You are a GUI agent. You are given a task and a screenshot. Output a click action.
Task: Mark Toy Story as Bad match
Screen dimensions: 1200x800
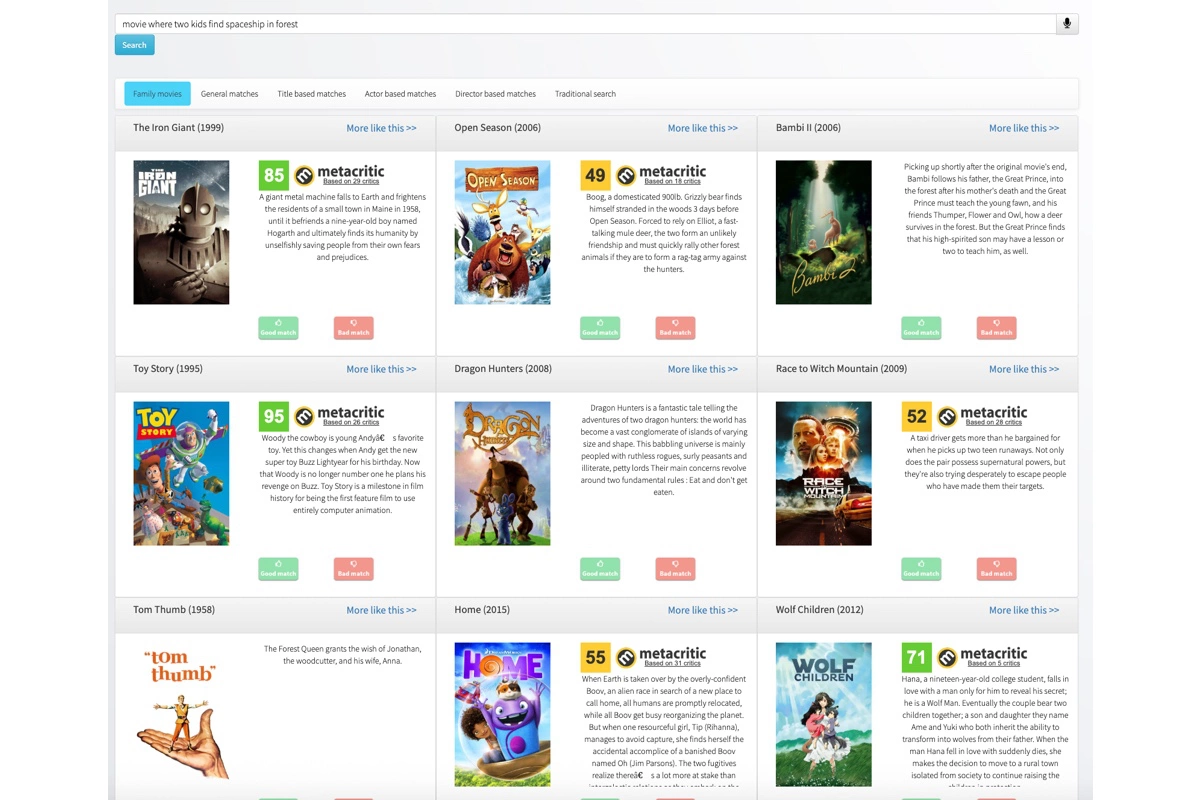[x=354, y=569]
